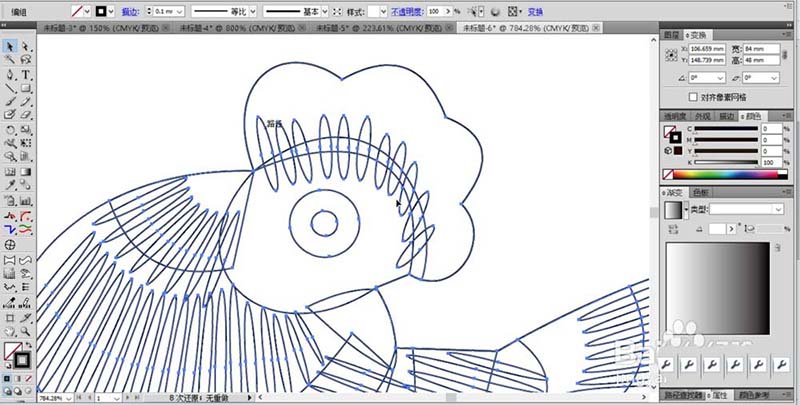Click the X position field 106.659 mm

707,49
